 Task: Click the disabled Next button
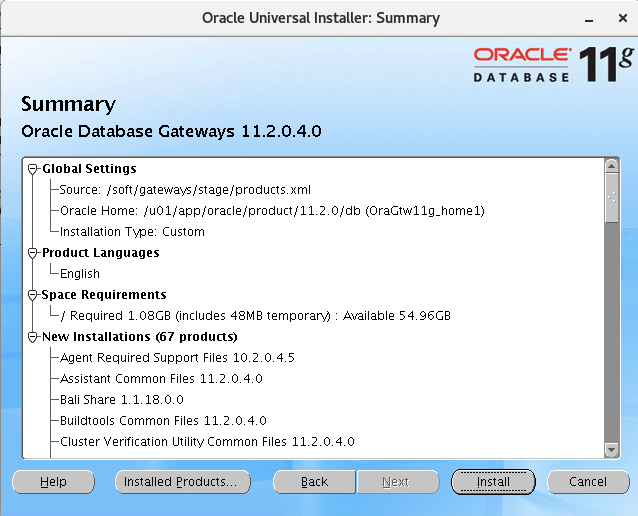click(398, 482)
